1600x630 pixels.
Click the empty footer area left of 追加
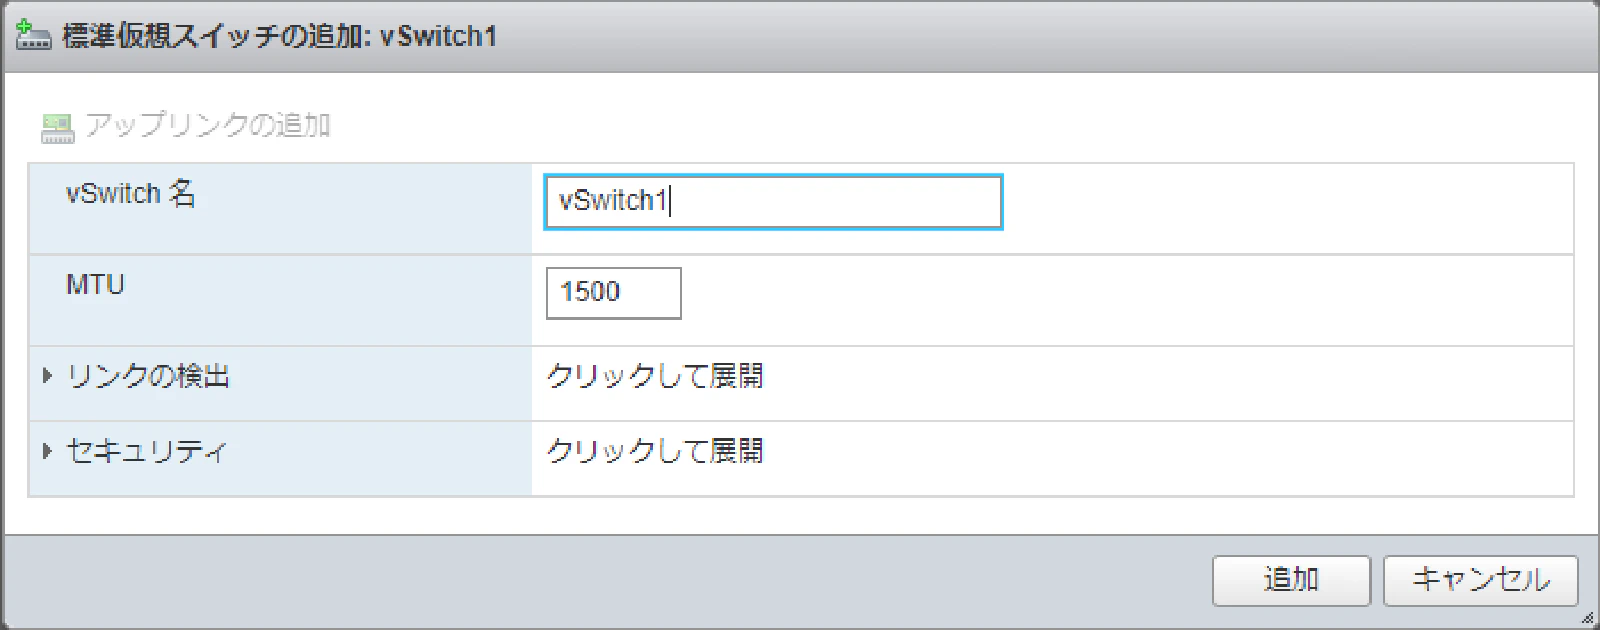point(600,581)
